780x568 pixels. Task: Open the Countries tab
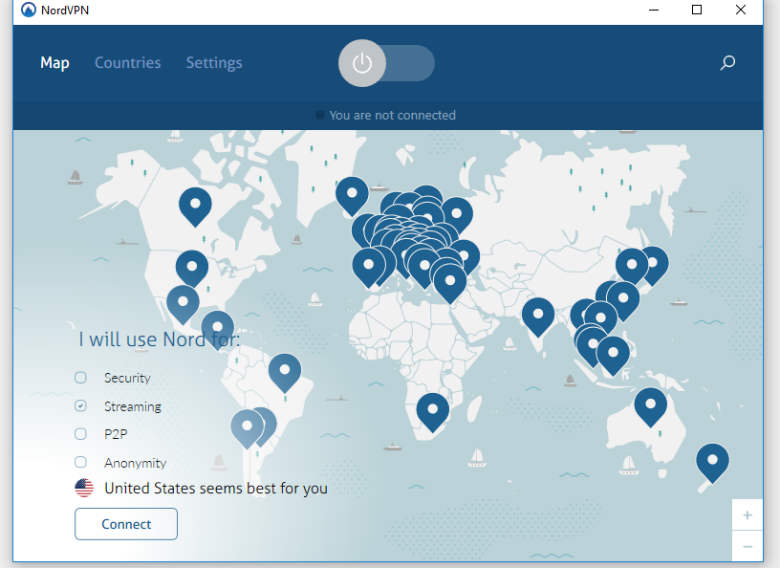tap(128, 63)
